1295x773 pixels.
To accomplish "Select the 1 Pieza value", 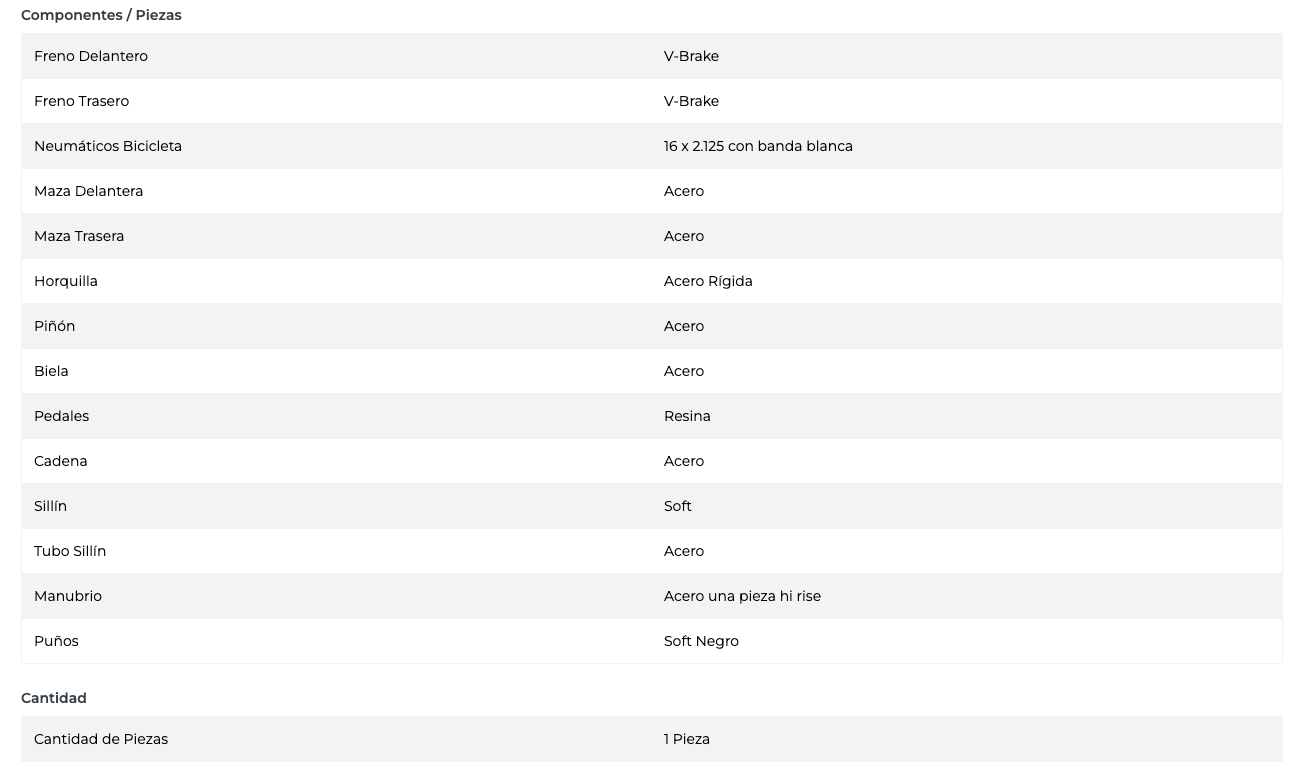I will coord(686,739).
